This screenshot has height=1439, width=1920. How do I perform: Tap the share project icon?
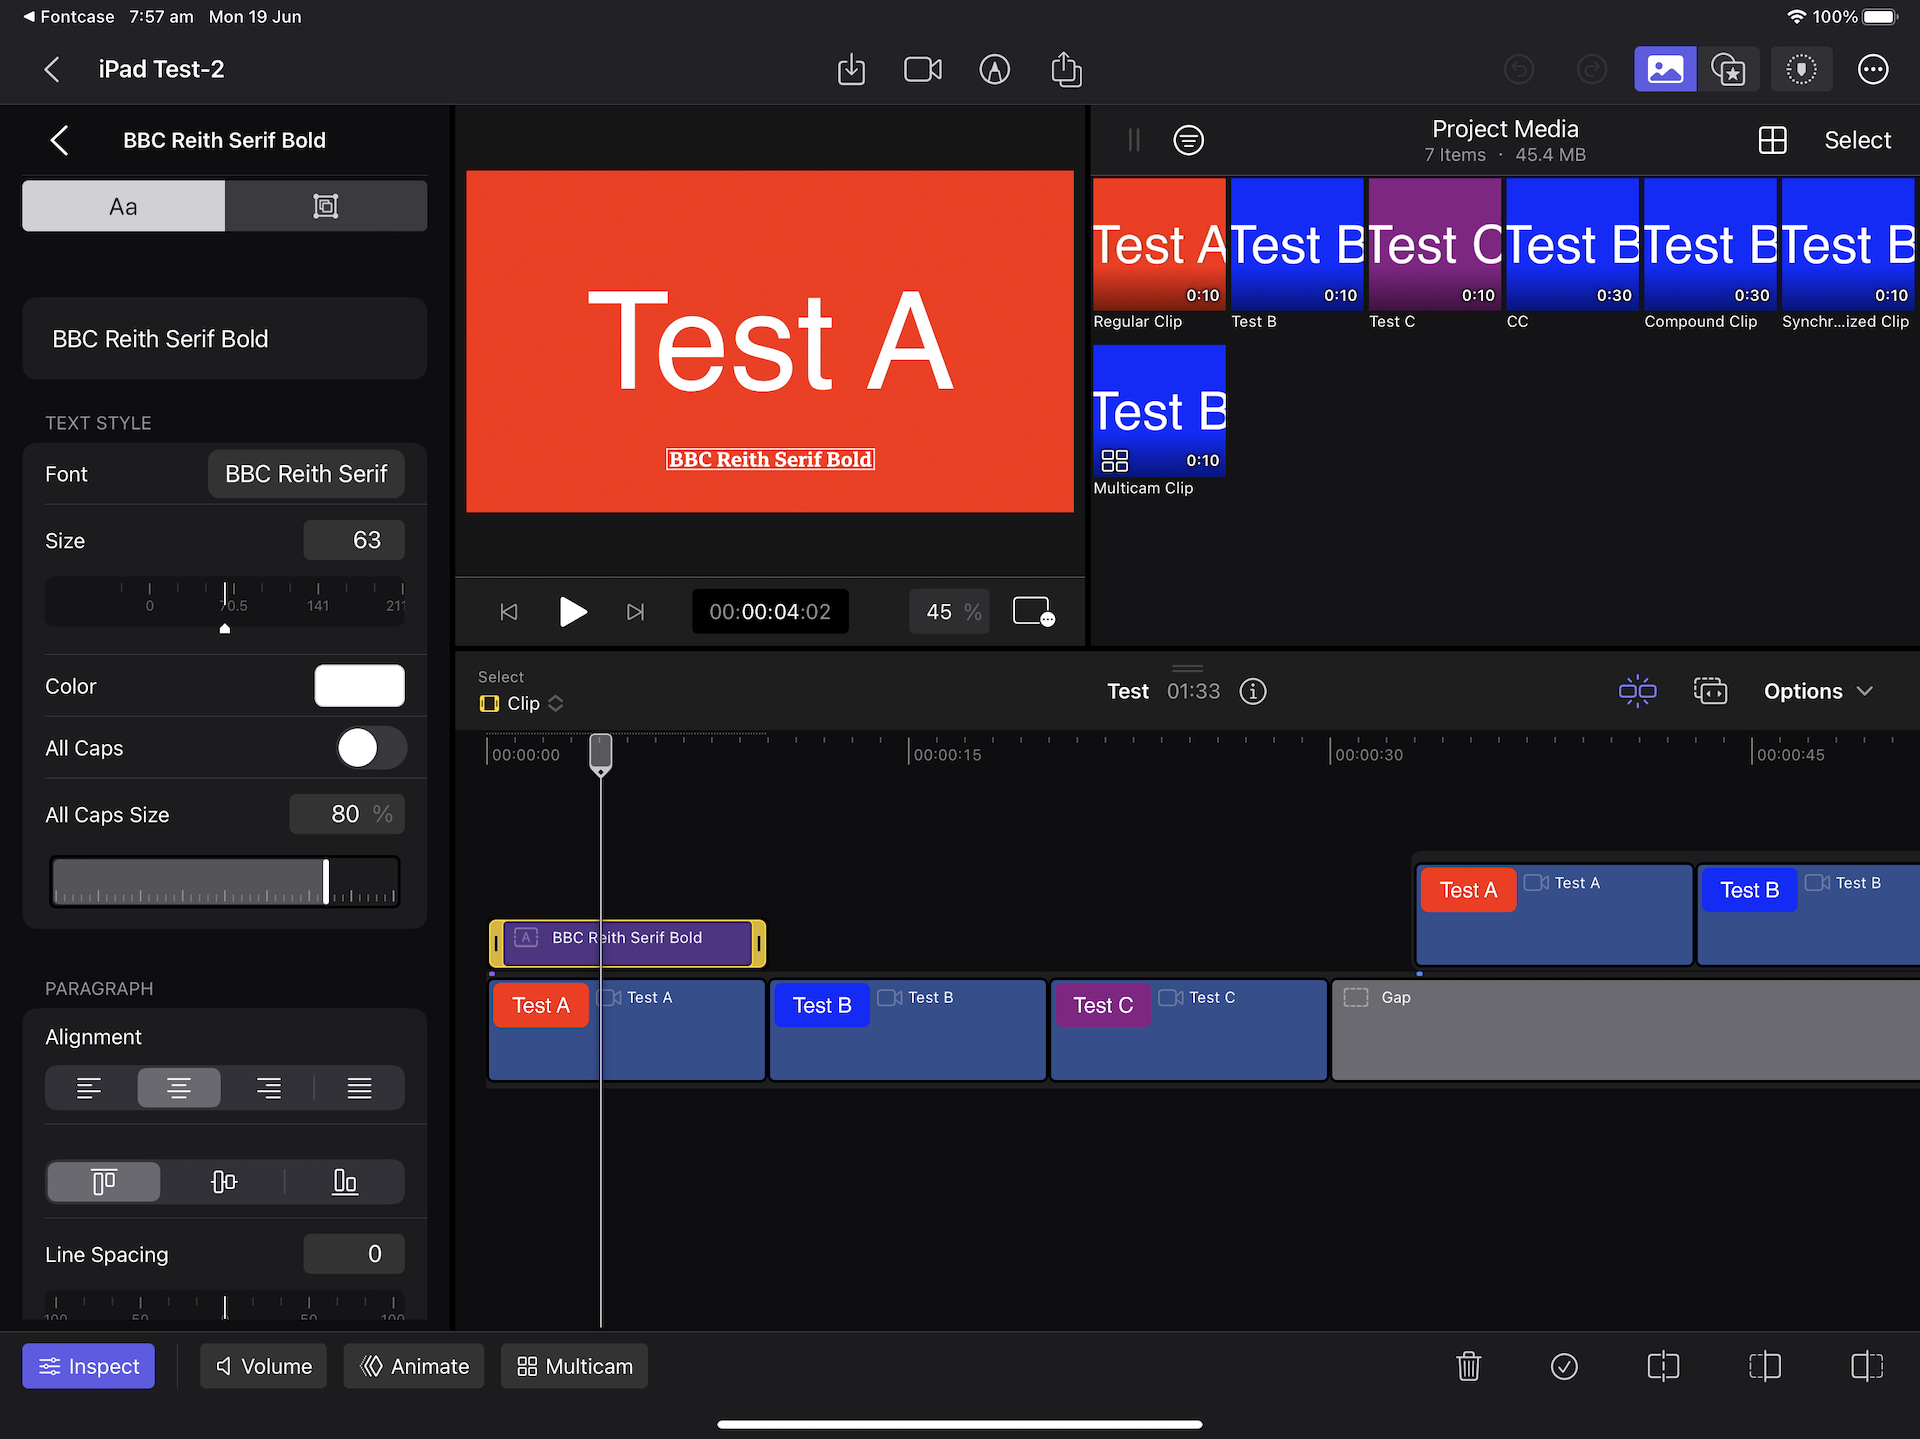point(1066,70)
